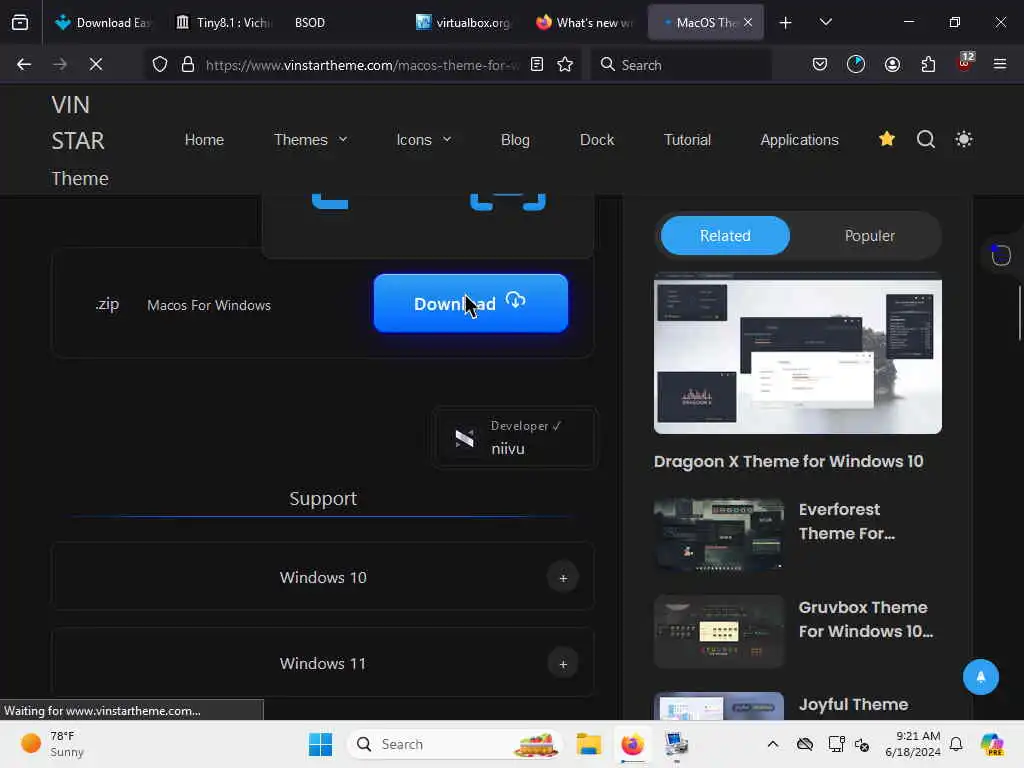
Task: Open notifications bell icon
Action: pos(956,744)
